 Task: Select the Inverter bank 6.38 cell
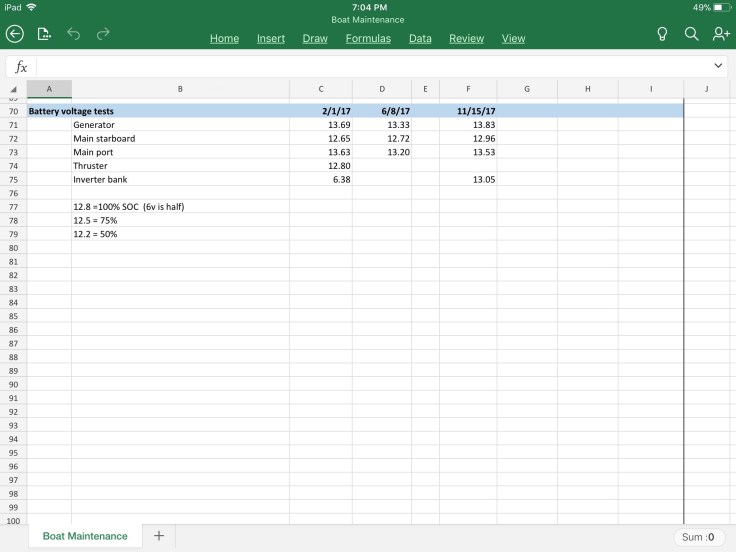(320, 179)
